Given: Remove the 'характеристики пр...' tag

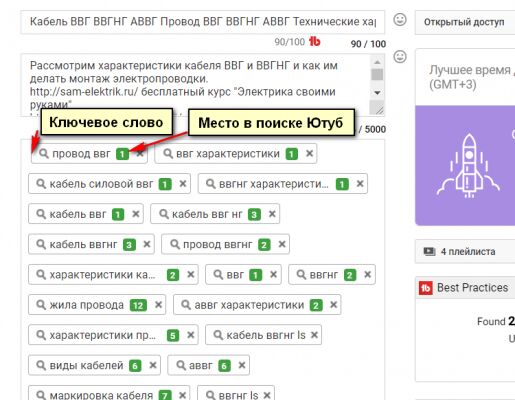Looking at the screenshot, I should pos(190,335).
